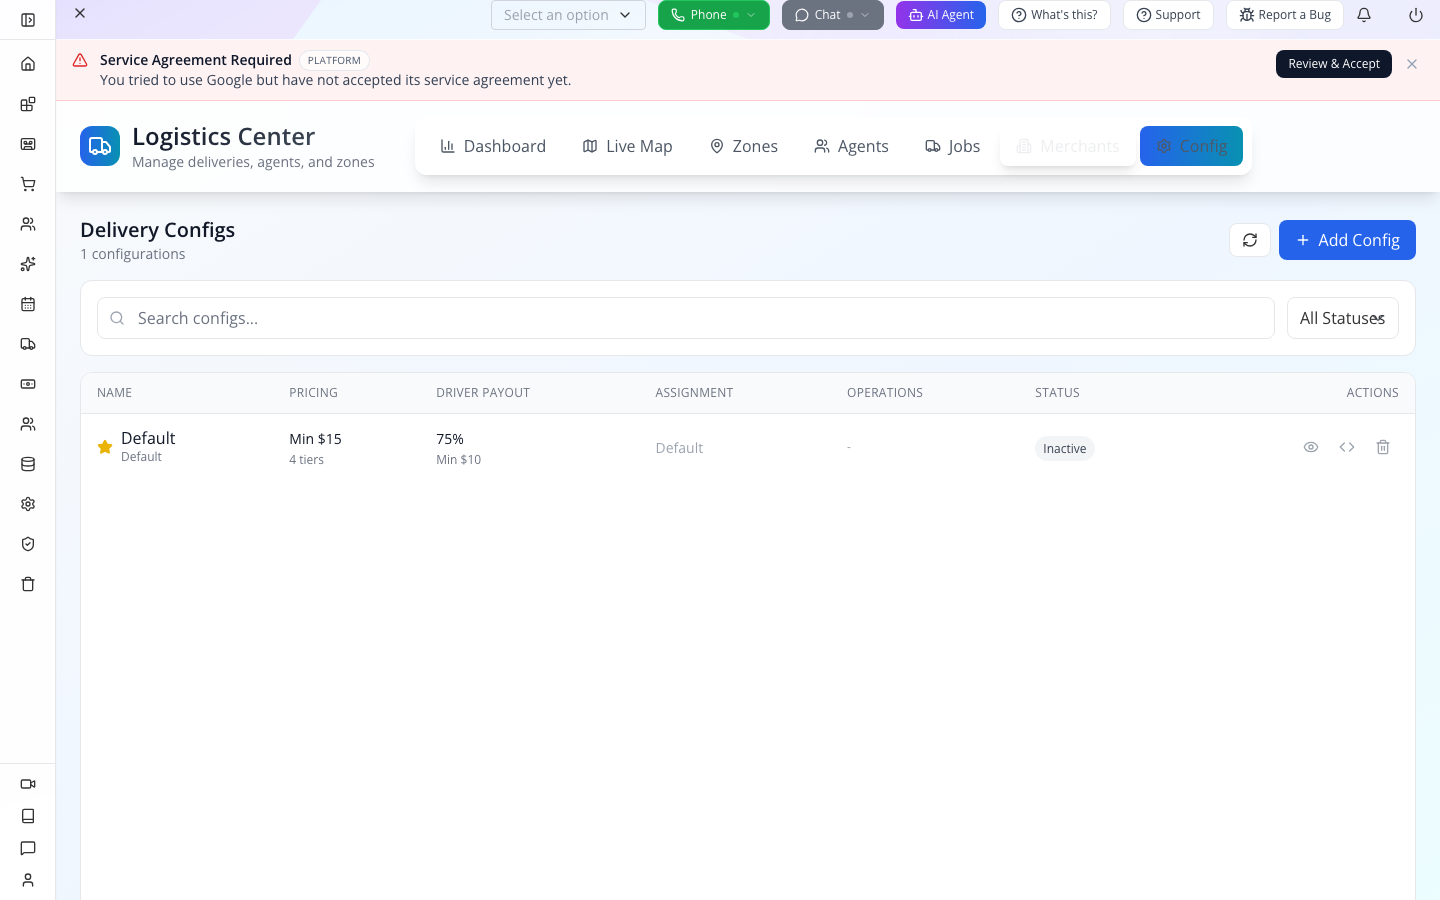Viewport: 1440px width, 900px height.
Task: Click the STATUS column header
Action: [x=1057, y=393]
